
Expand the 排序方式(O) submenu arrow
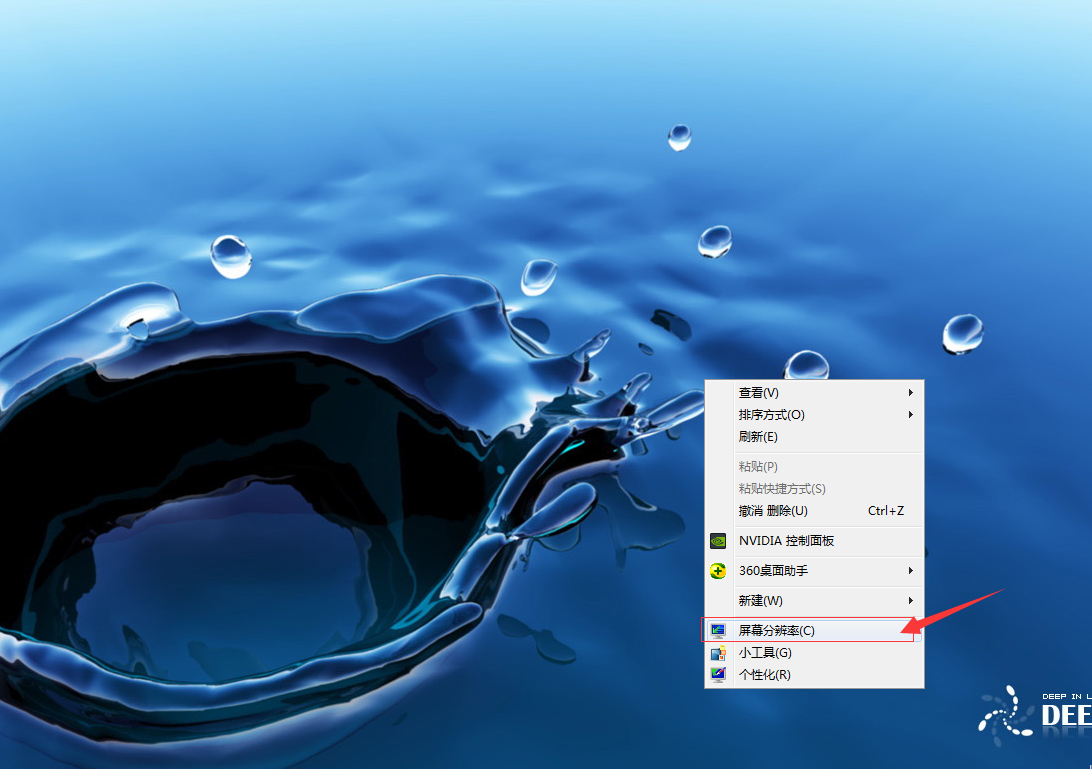pyautogui.click(x=910, y=415)
